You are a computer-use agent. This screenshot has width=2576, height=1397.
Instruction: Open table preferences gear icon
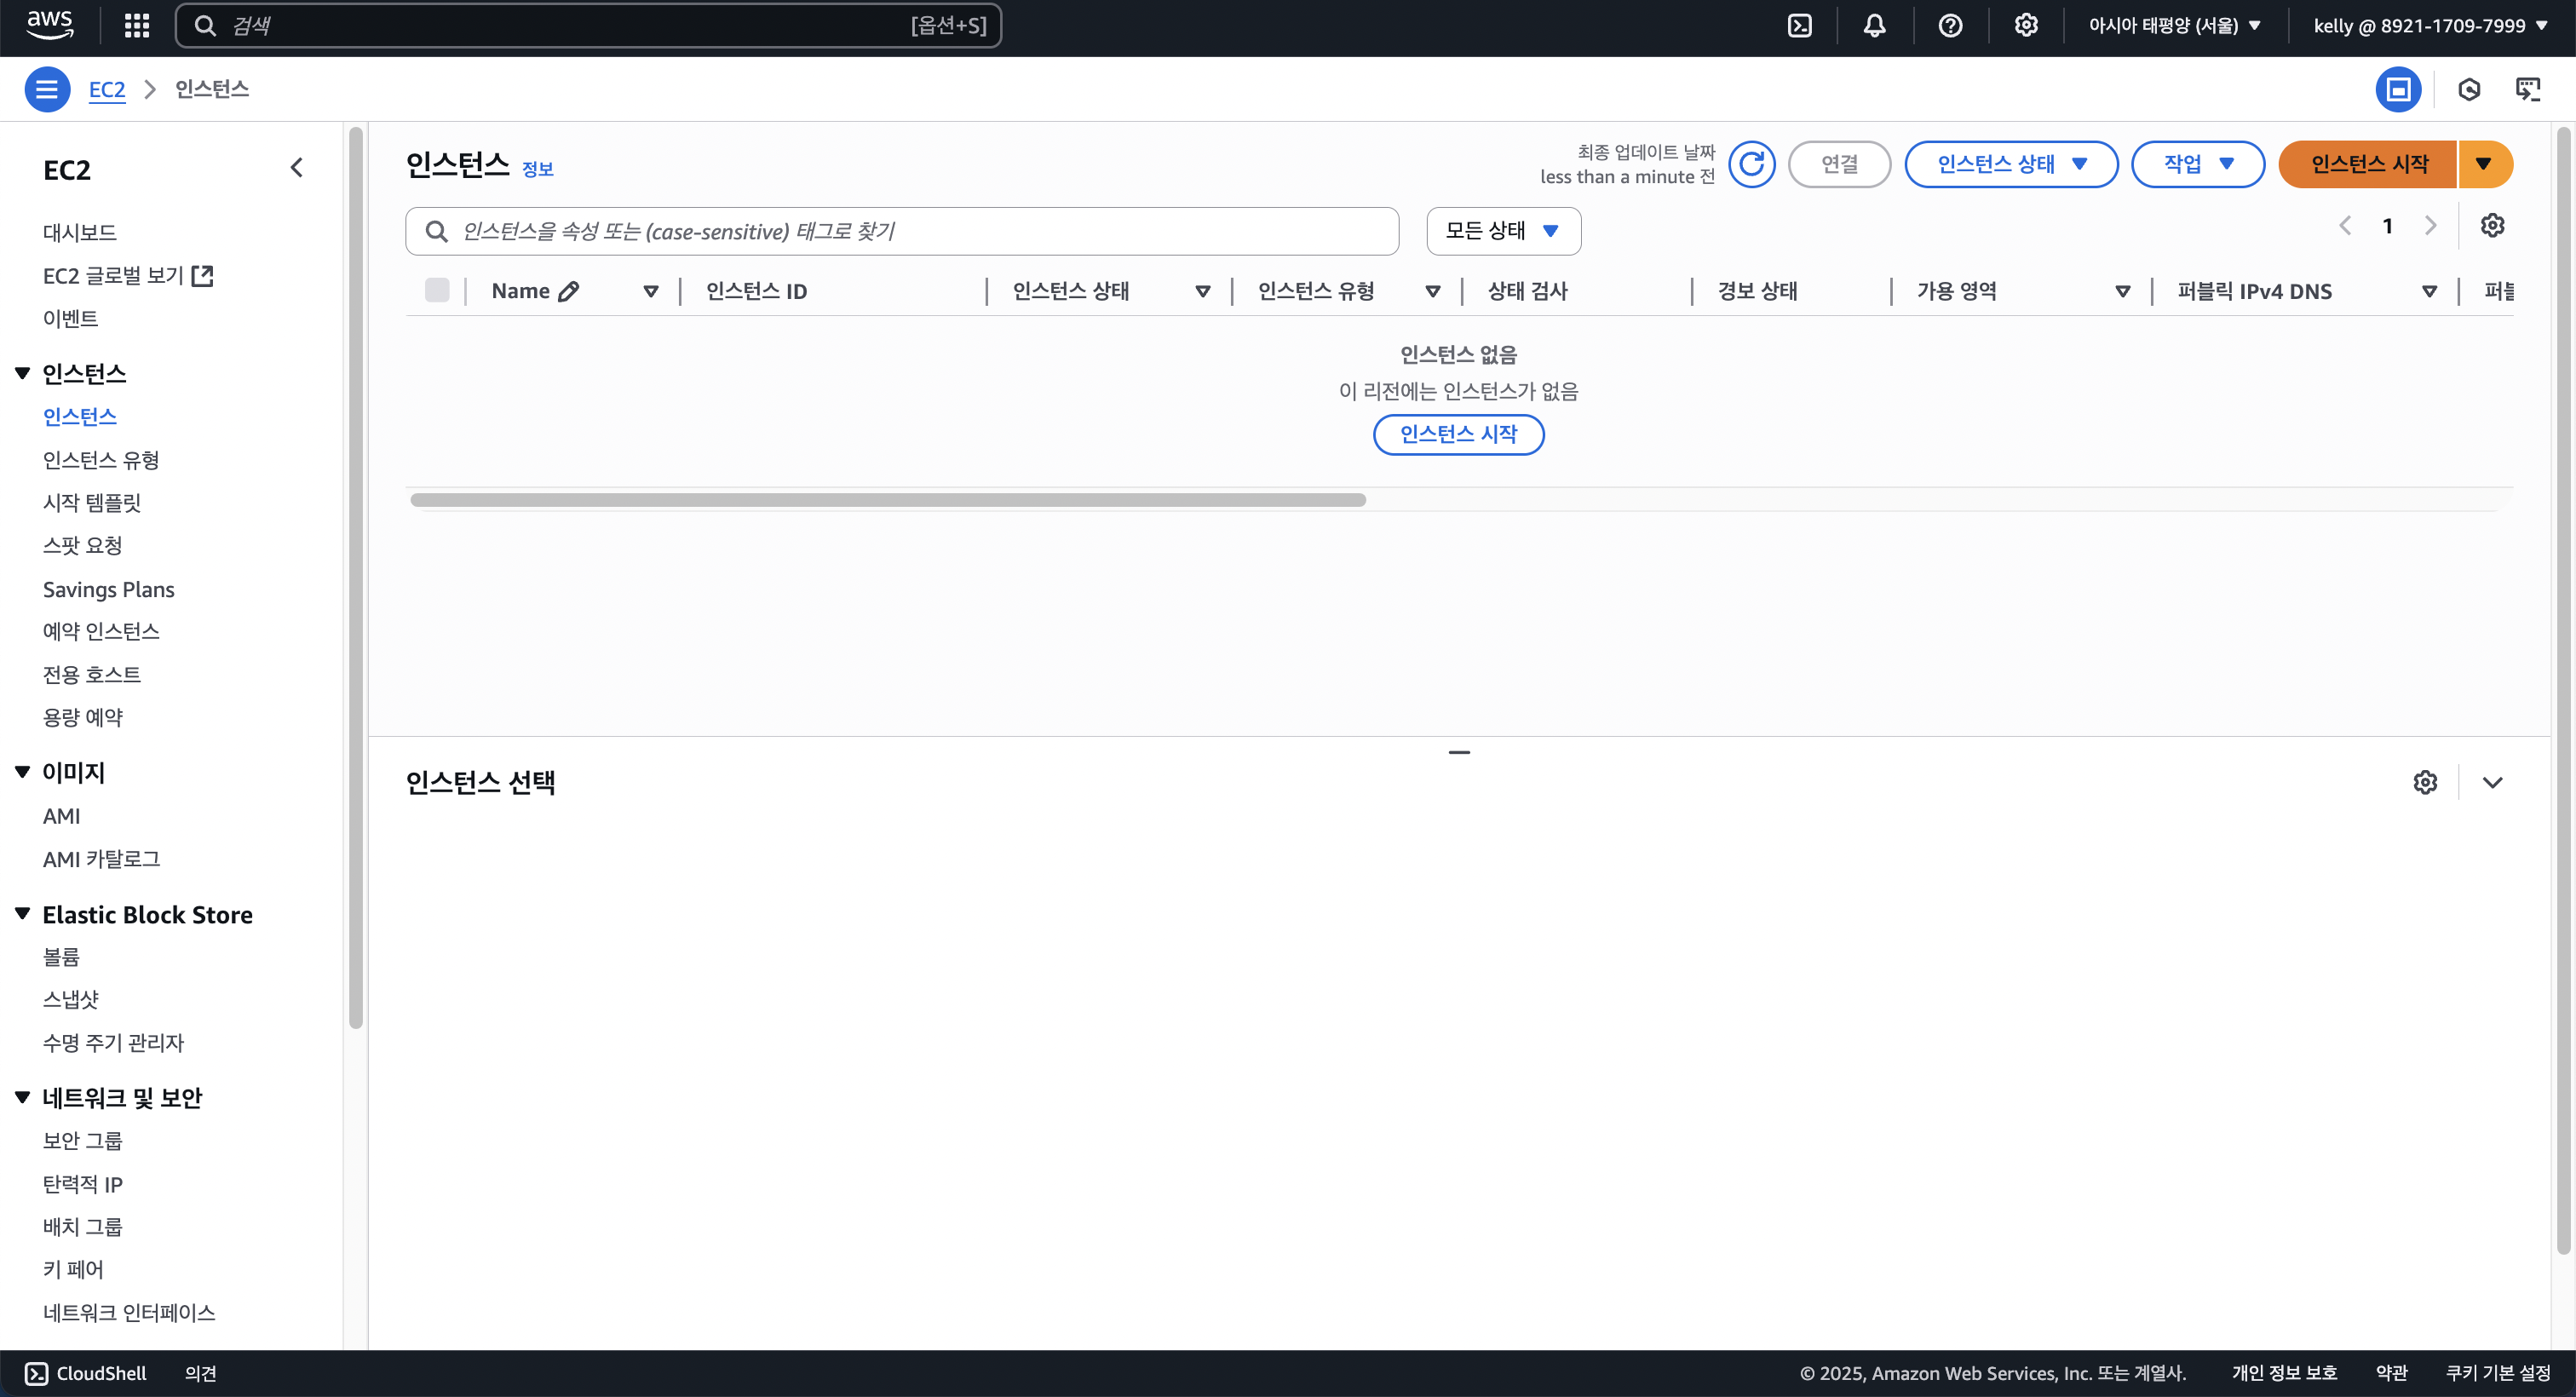2492,226
